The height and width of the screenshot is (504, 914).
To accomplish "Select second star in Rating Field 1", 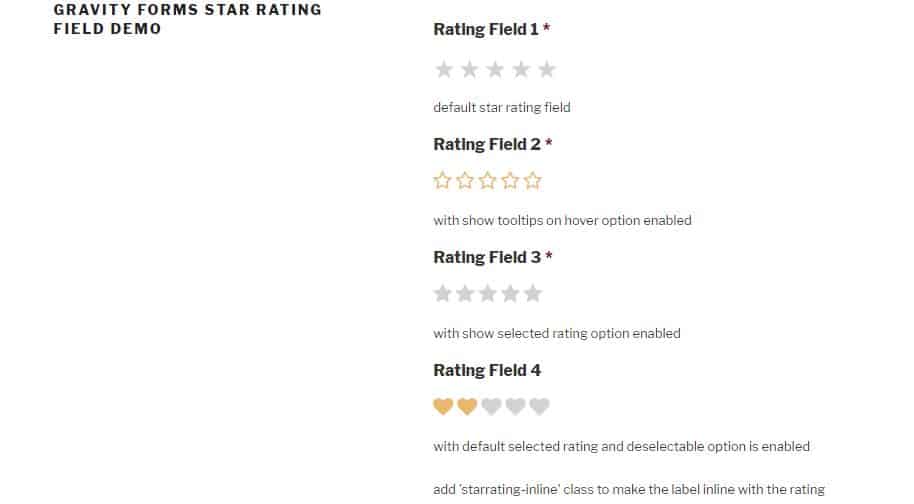I will (x=469, y=69).
